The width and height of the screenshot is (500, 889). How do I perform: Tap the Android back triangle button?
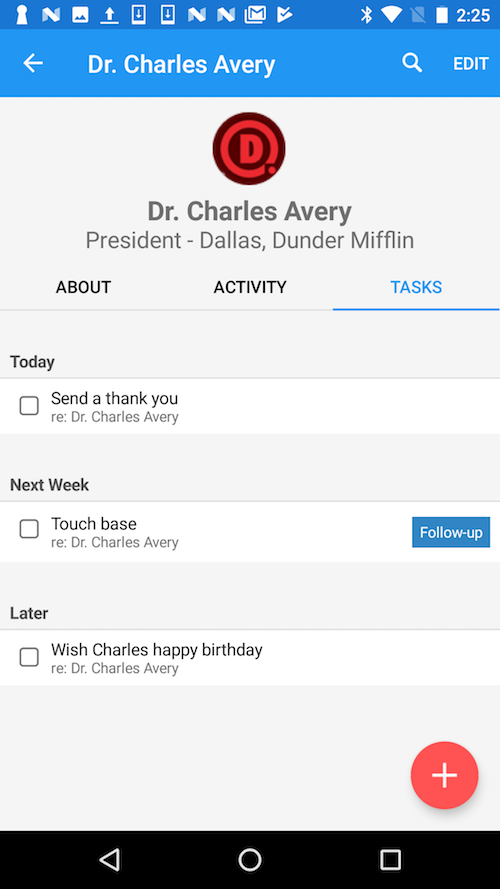pos(109,860)
